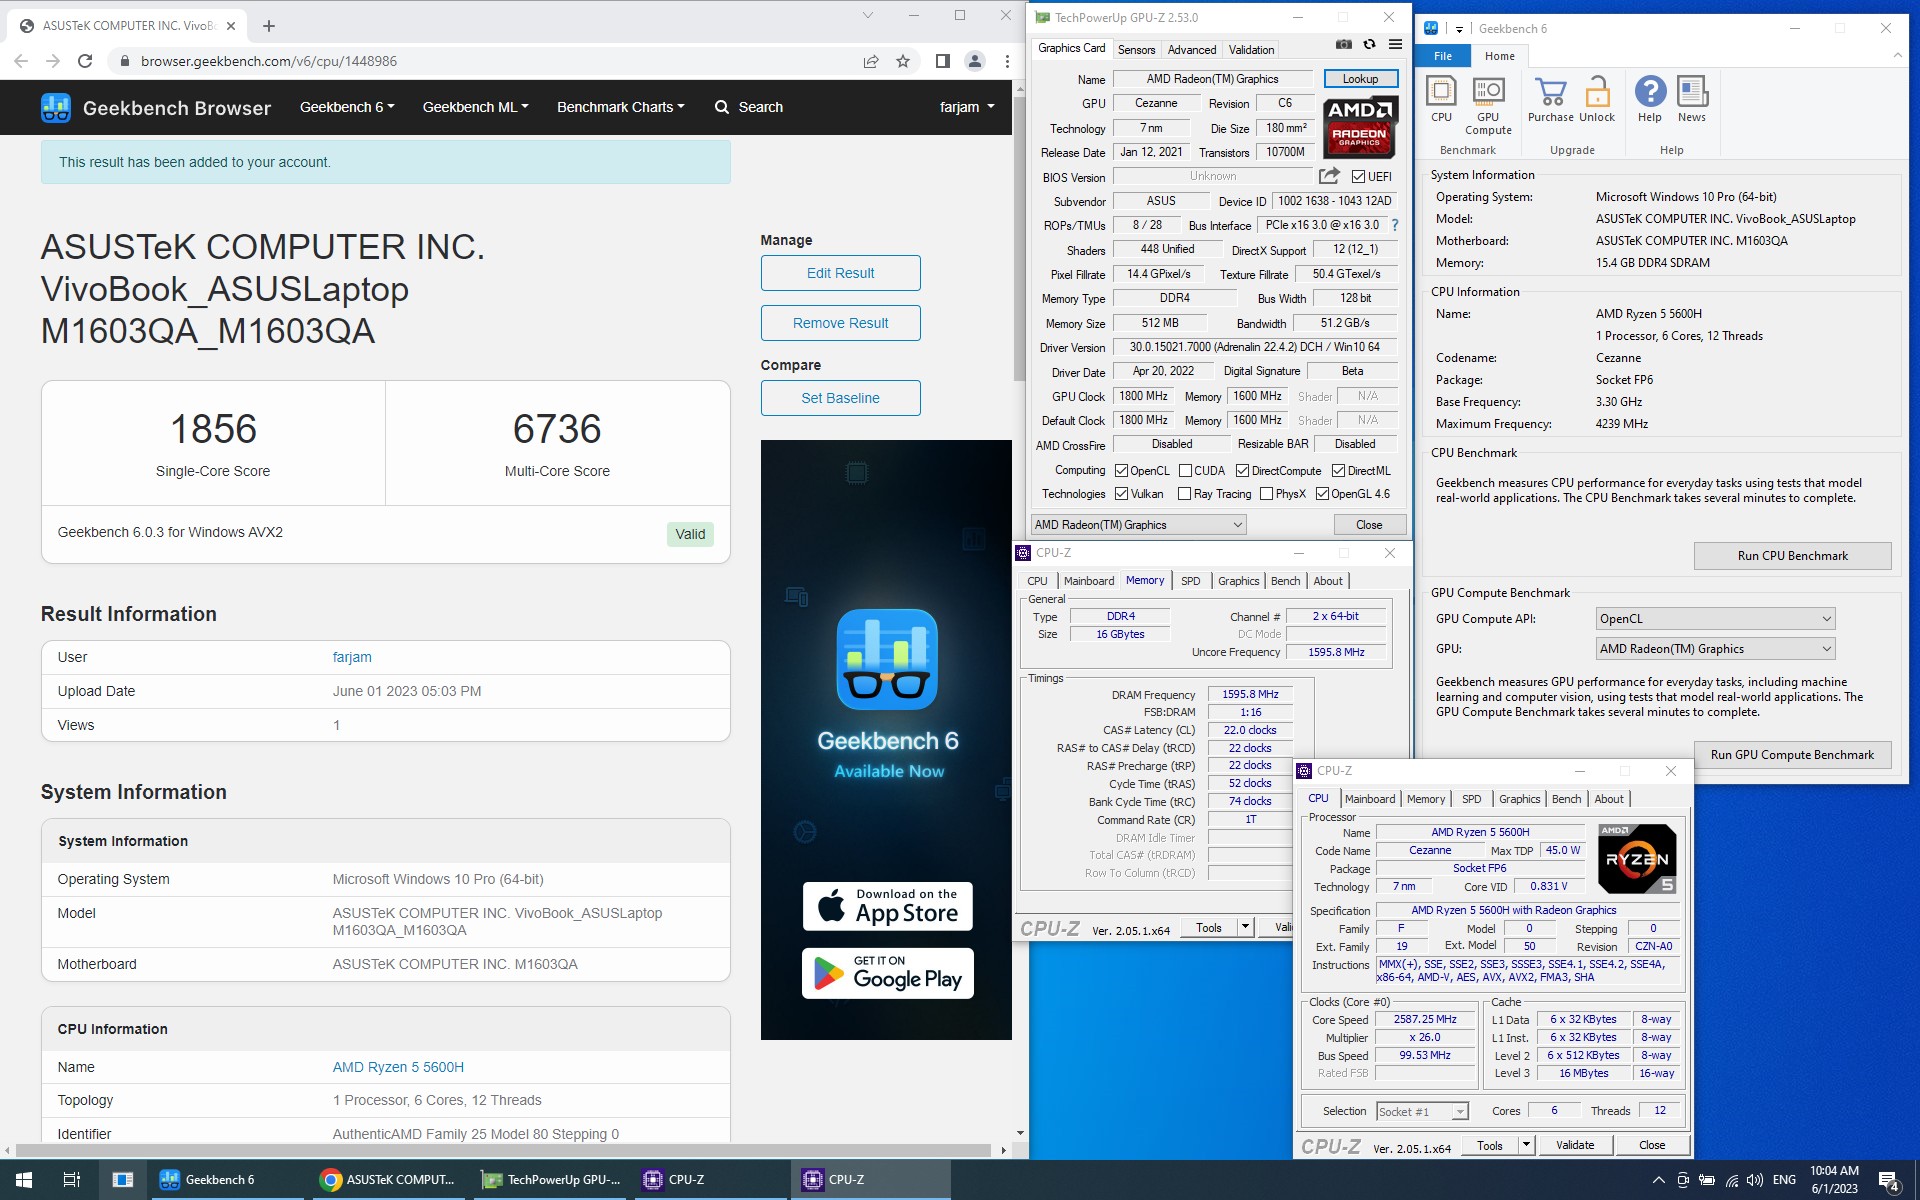Click the GPU-Z screenshot camera icon
Viewport: 1920px width, 1200px height.
point(1343,44)
